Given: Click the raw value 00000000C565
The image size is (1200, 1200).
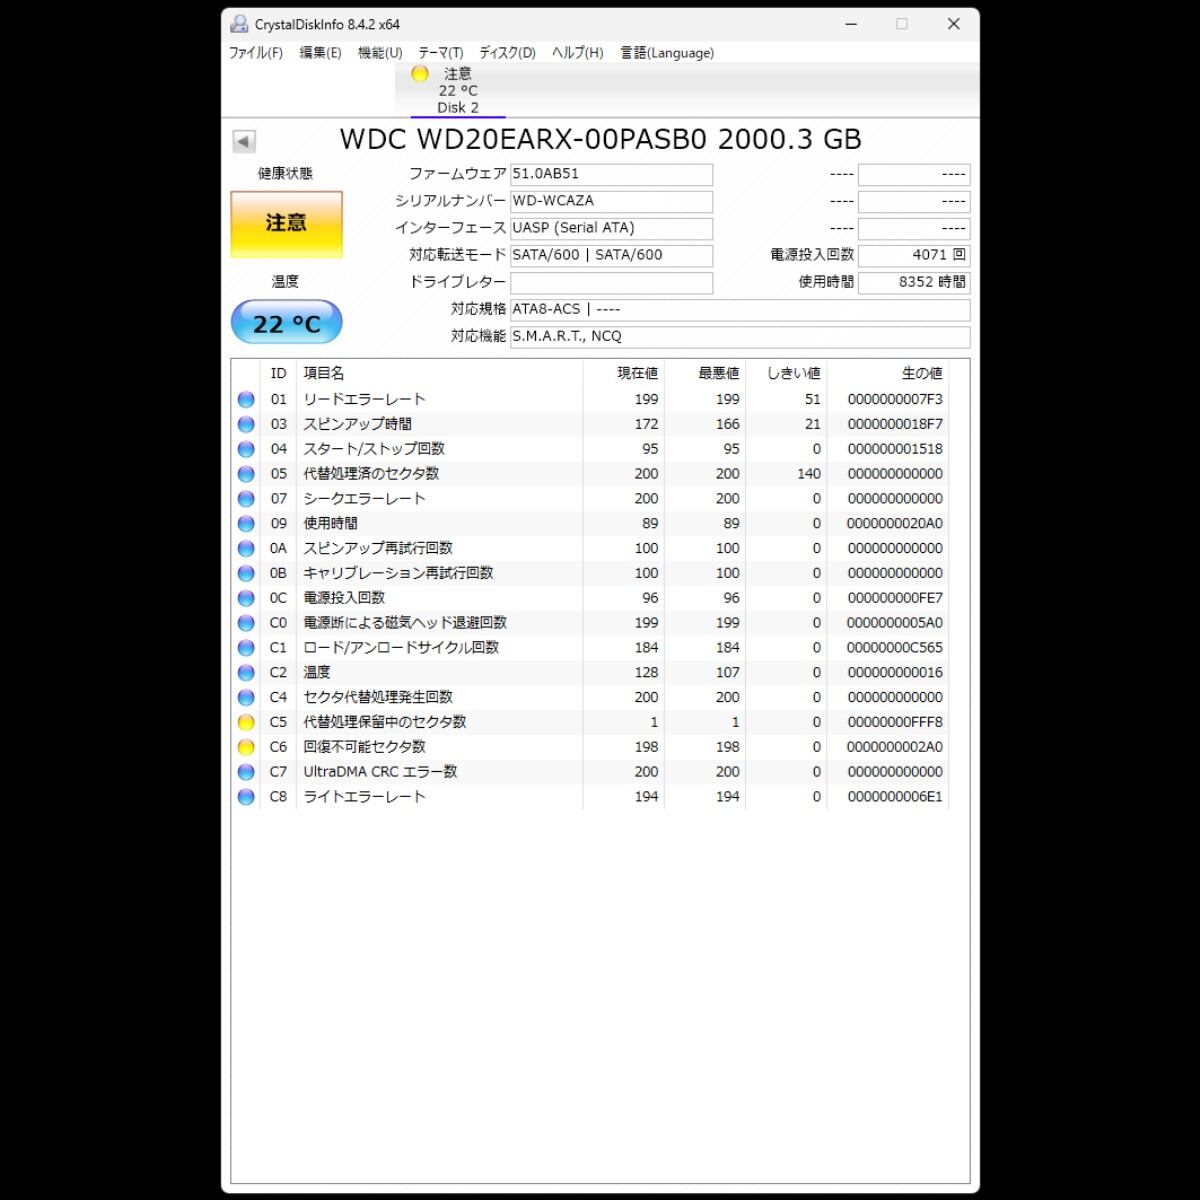Looking at the screenshot, I should [x=895, y=647].
